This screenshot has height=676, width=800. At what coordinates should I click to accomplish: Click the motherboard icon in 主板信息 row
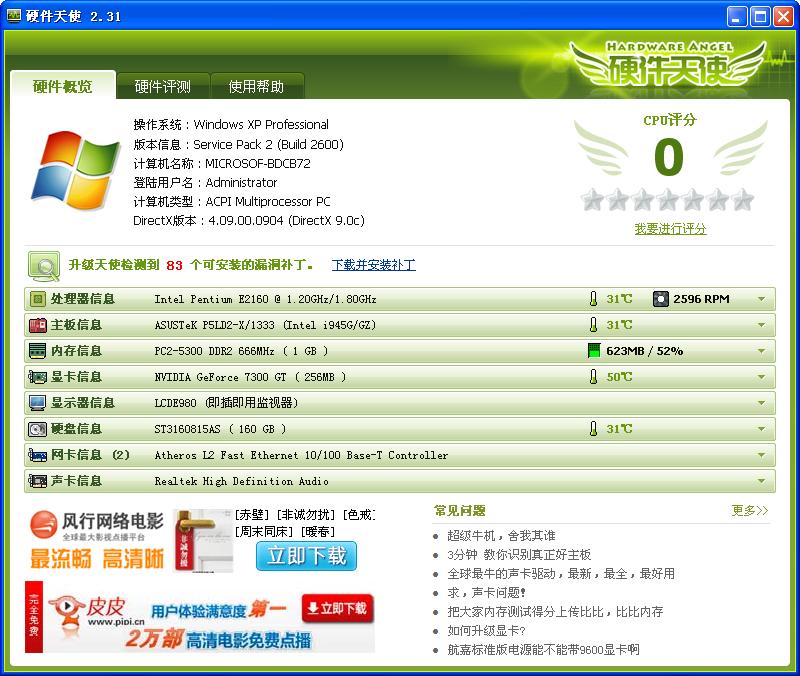click(x=37, y=325)
